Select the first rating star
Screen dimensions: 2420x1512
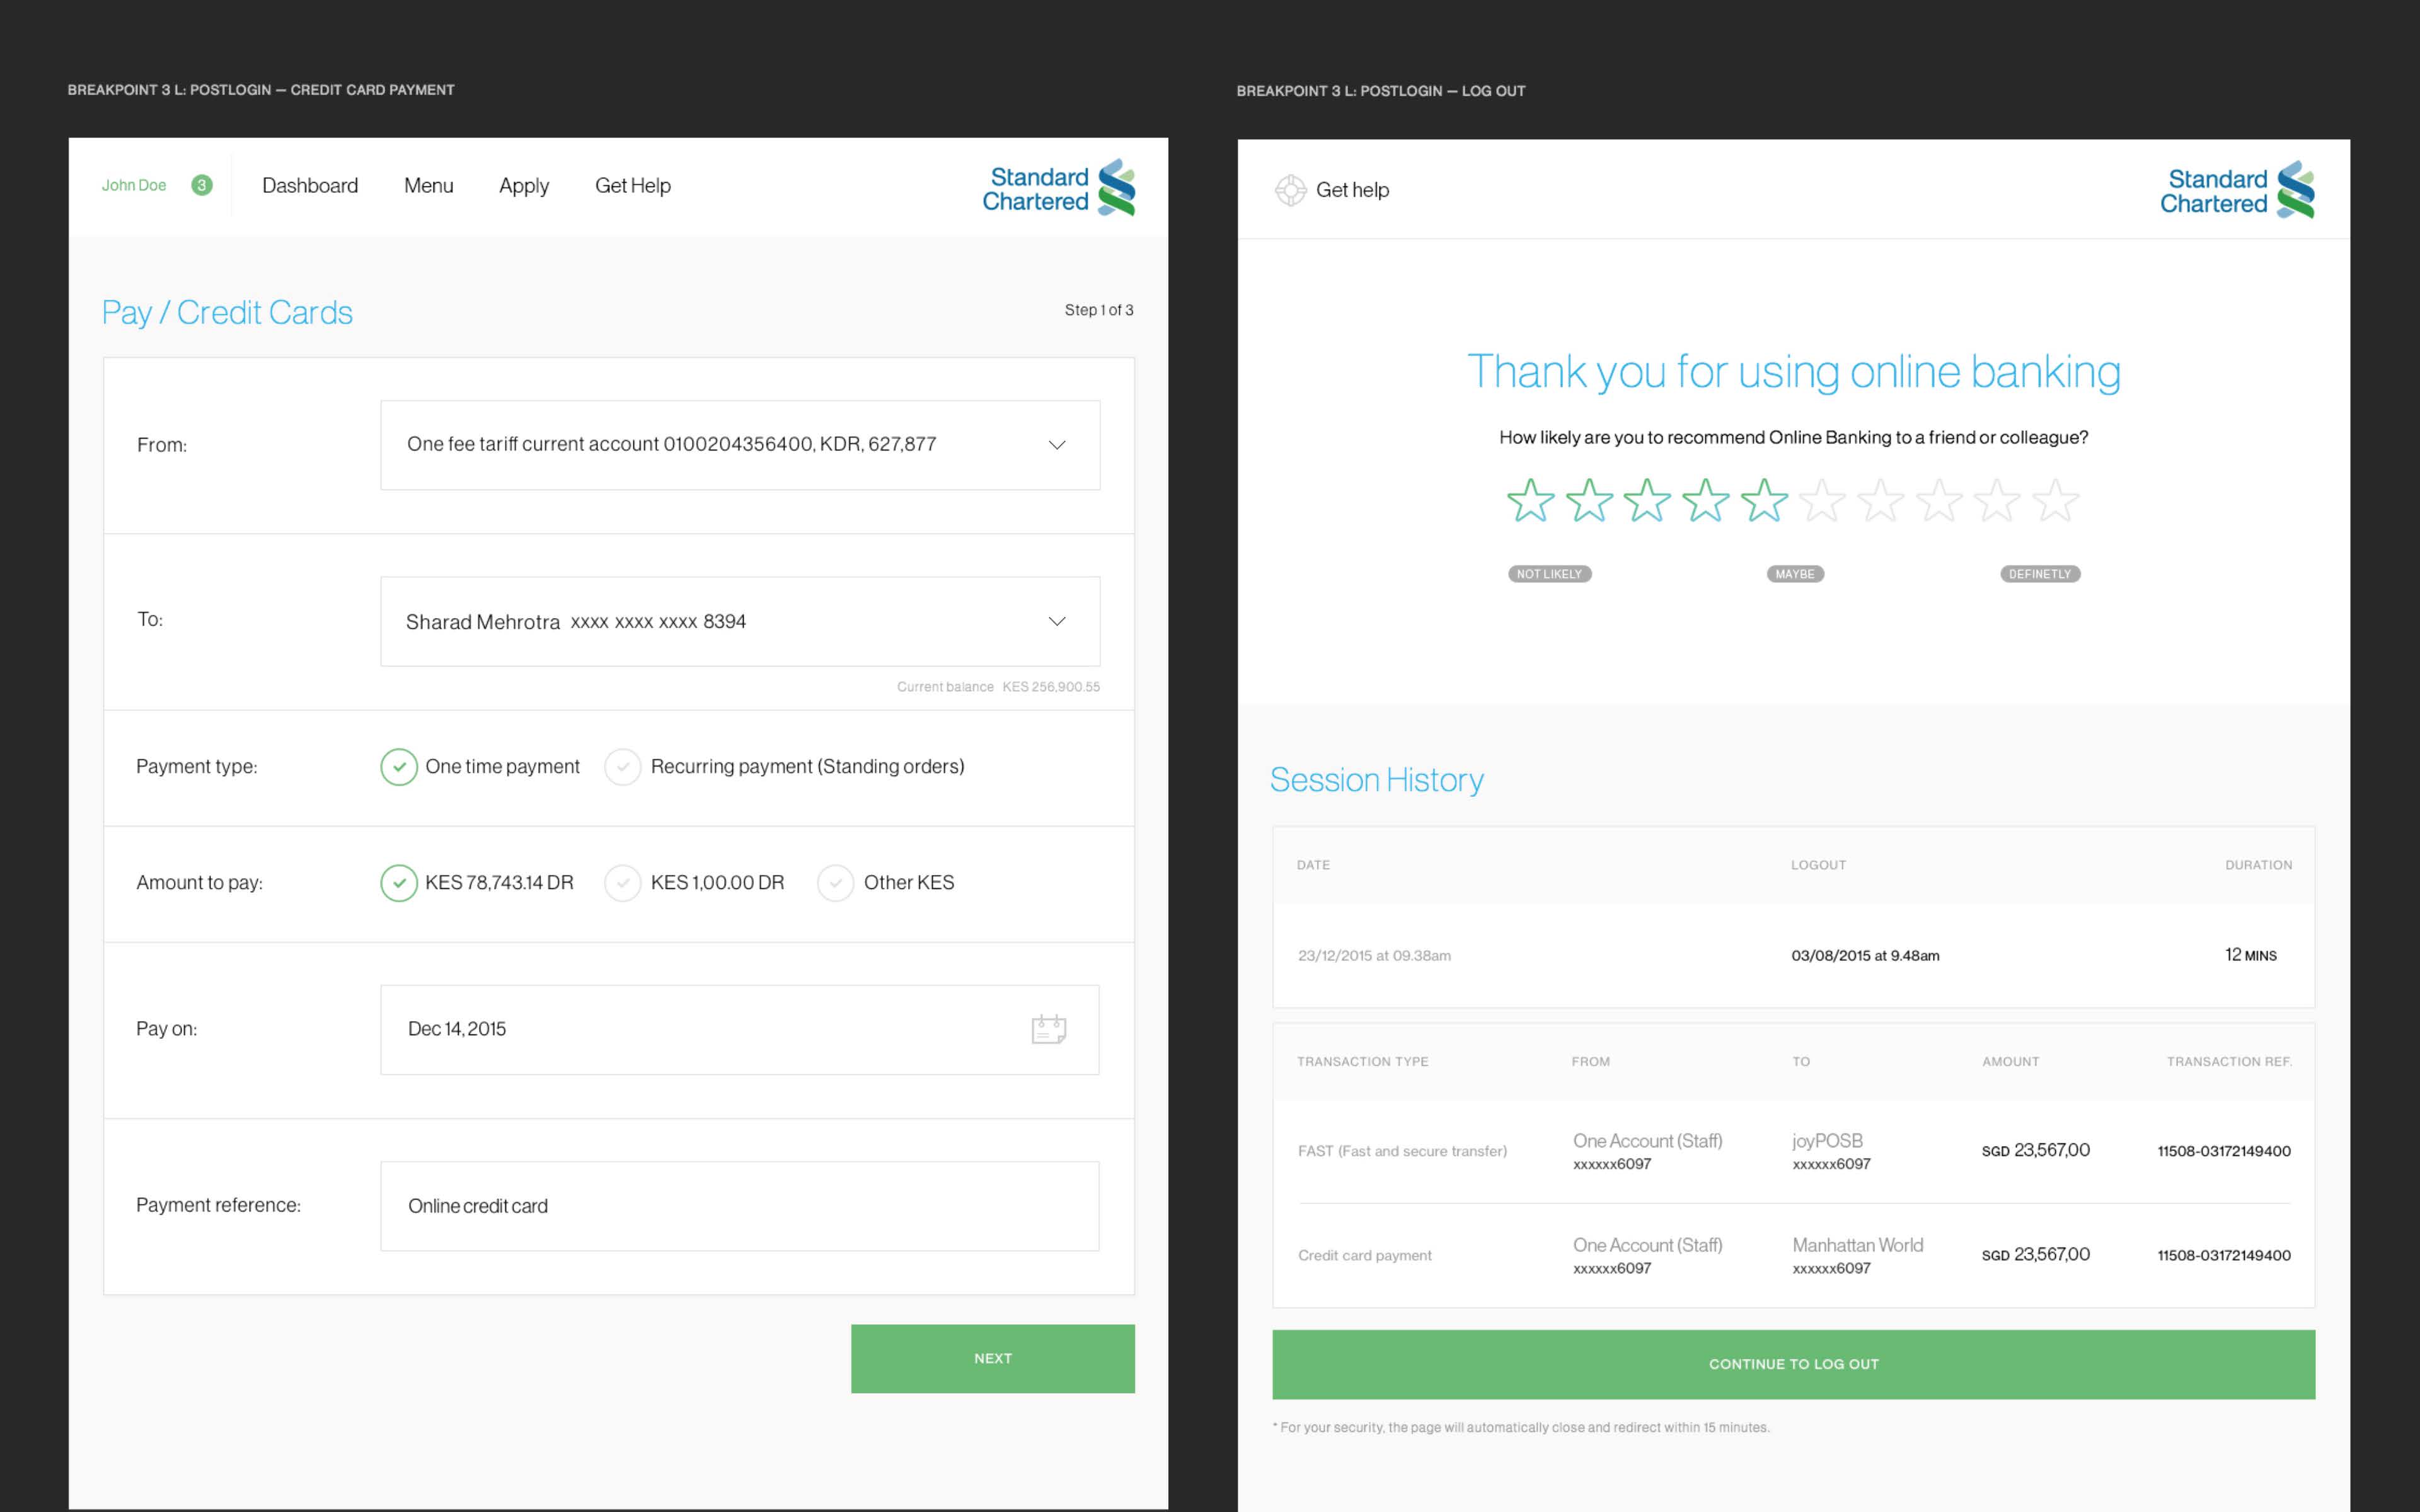tap(1530, 500)
